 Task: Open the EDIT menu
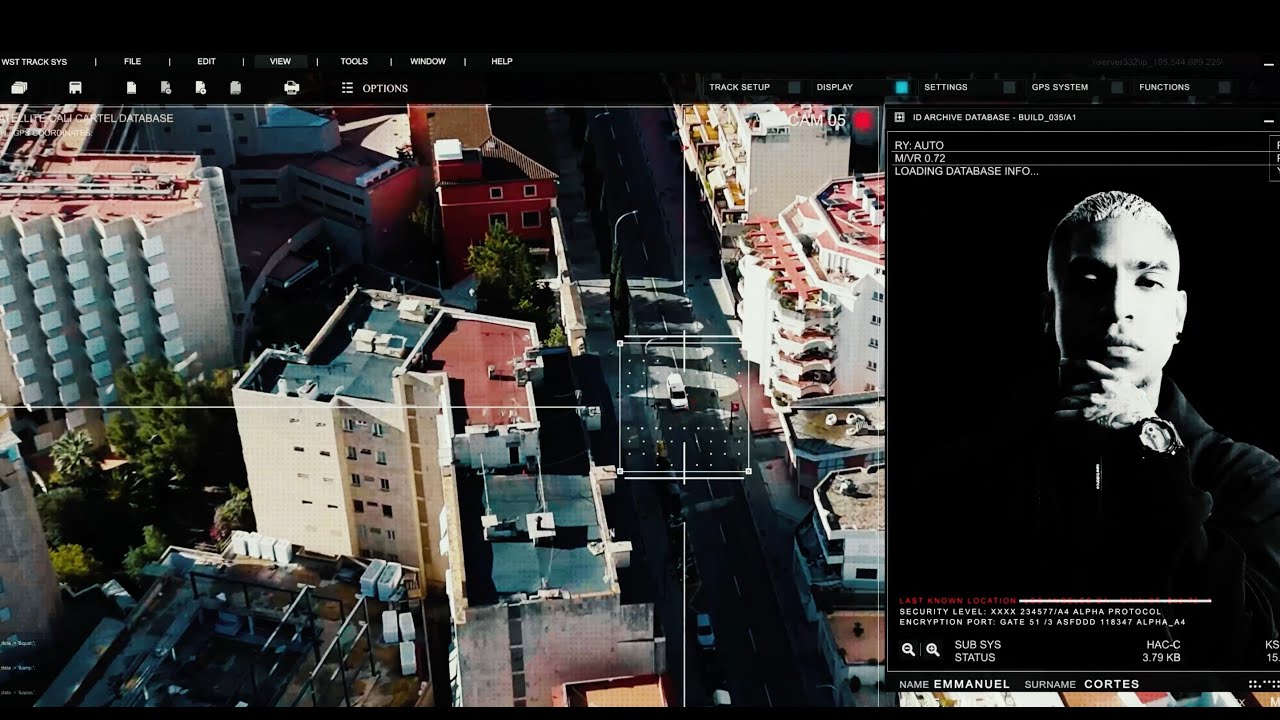point(206,62)
